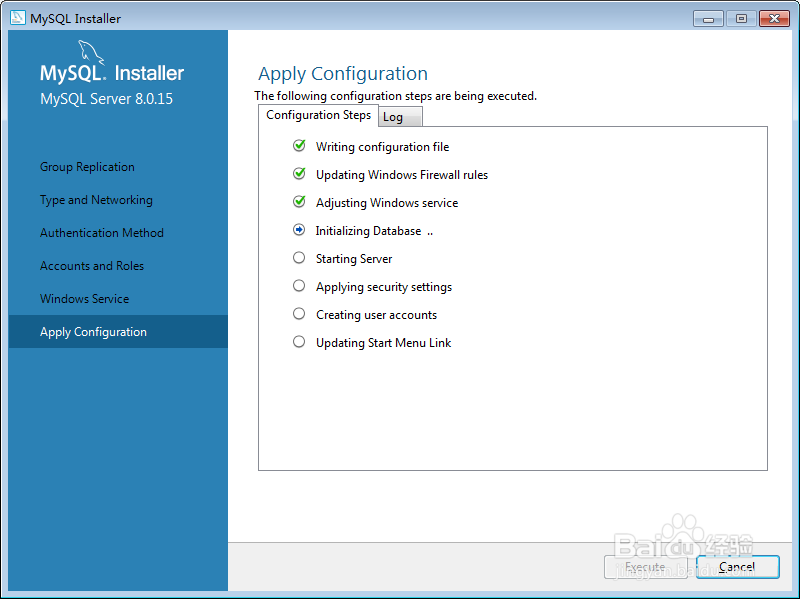Image resolution: width=800 pixels, height=599 pixels.
Task: Click the 'MySQL. Installer' sidebar logo text
Action: [x=112, y=73]
